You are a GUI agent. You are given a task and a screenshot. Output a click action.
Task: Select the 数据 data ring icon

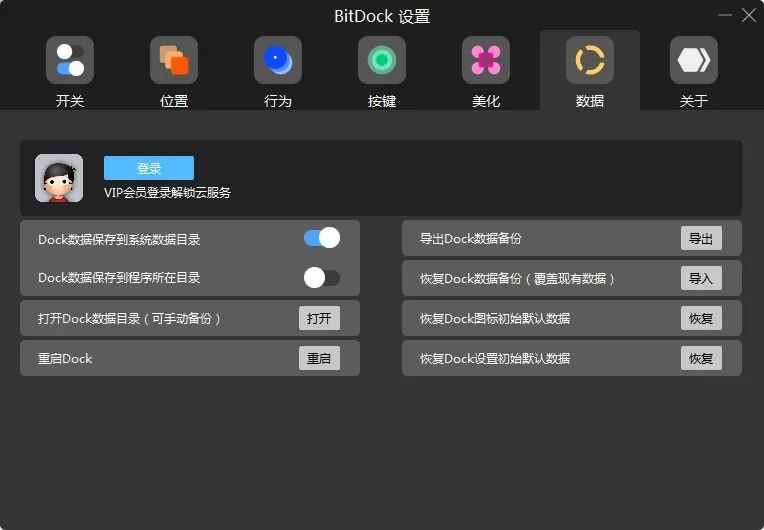tap(590, 60)
